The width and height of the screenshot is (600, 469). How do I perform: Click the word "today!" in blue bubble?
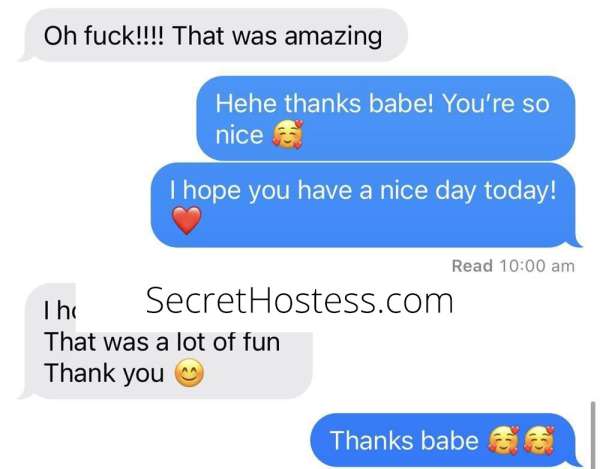point(520,191)
